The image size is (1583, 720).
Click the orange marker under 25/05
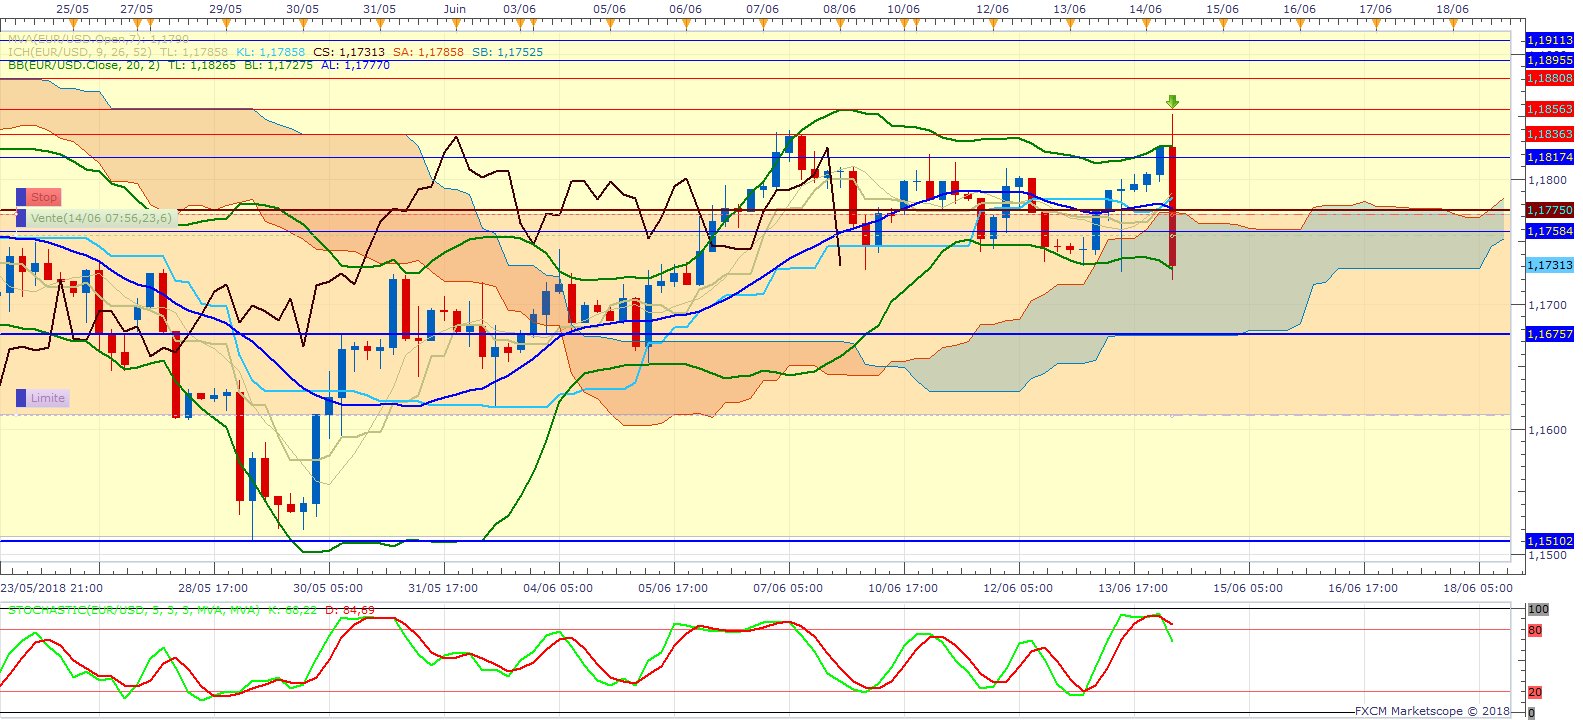tap(72, 23)
